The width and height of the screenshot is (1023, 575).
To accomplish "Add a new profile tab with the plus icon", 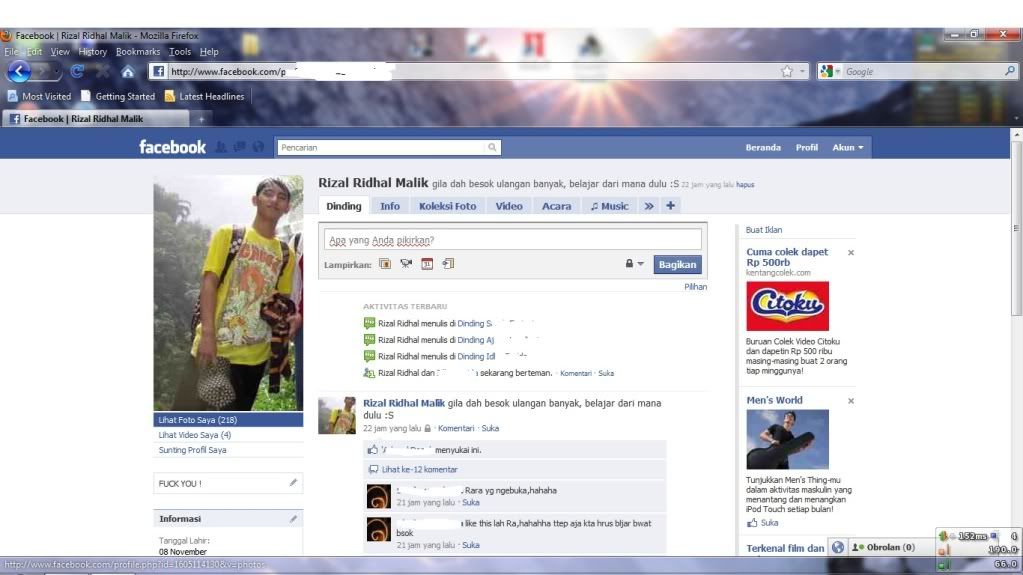I will tap(670, 206).
